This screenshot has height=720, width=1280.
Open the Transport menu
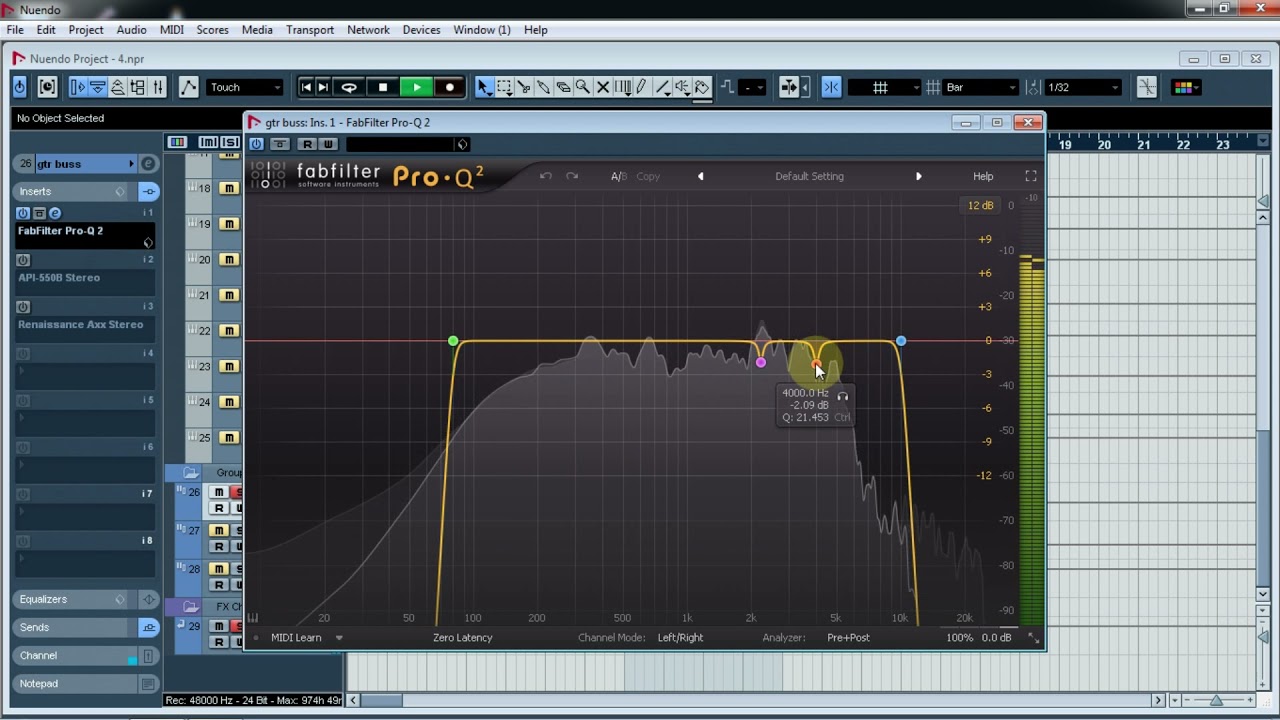310,30
